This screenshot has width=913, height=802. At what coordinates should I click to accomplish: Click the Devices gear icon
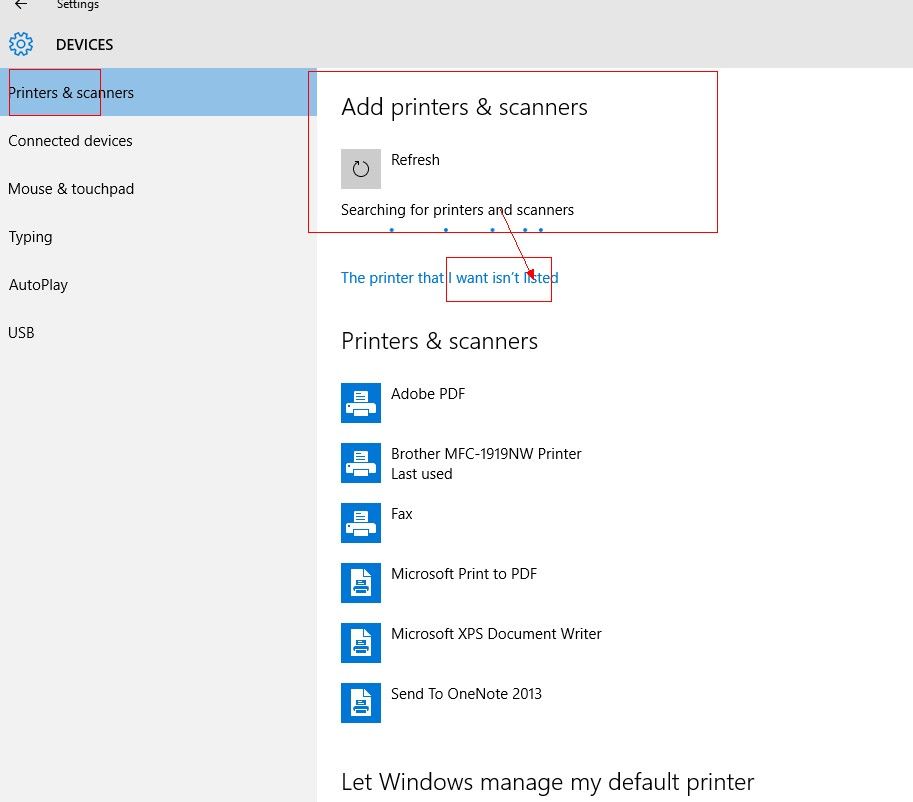21,45
